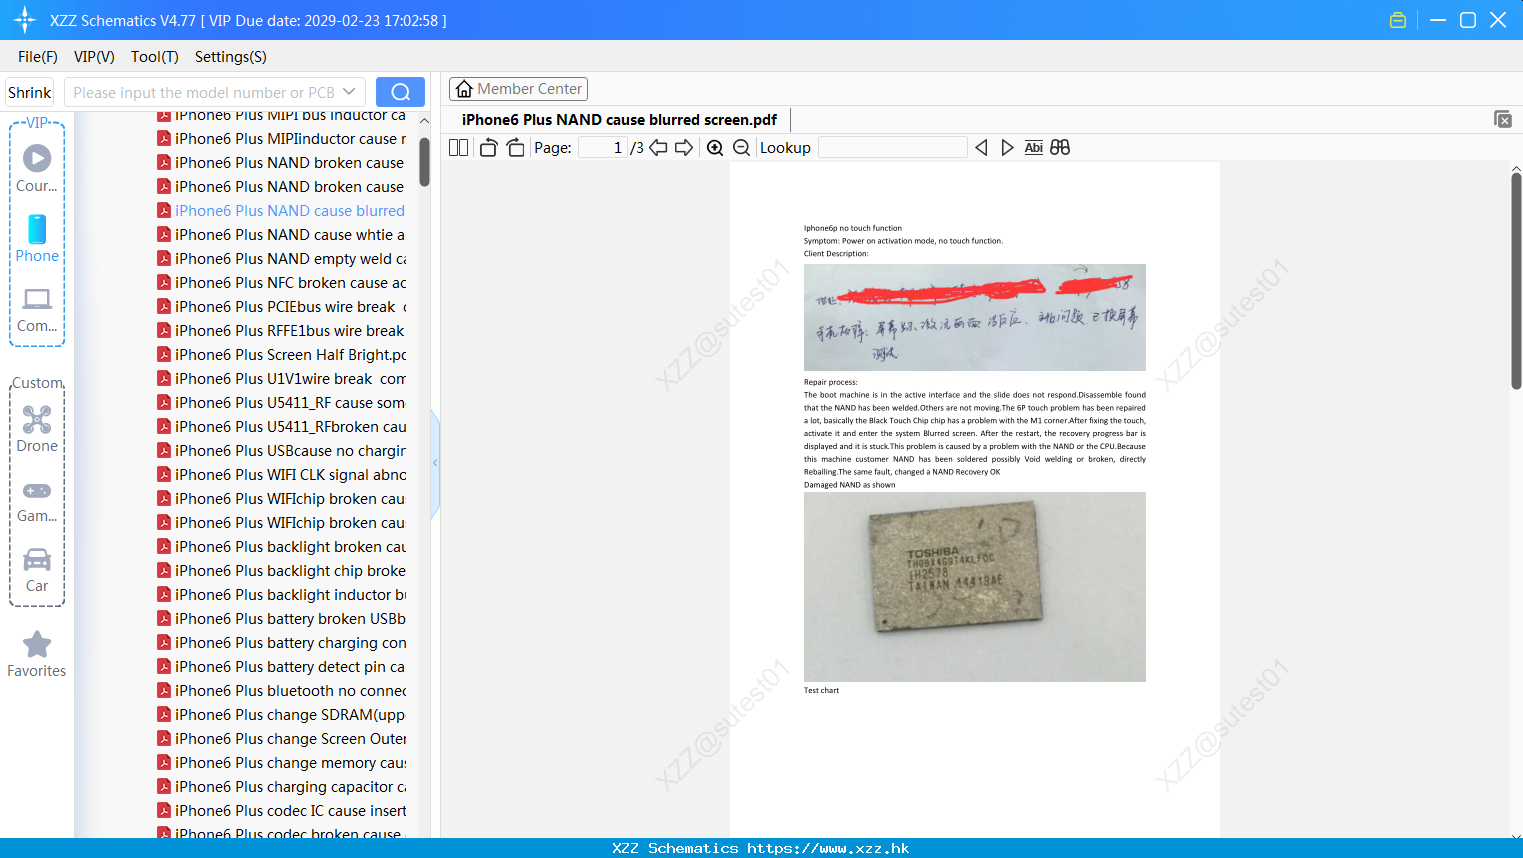
Task: Open the yellow toolbox icon in title bar
Action: point(1398,20)
